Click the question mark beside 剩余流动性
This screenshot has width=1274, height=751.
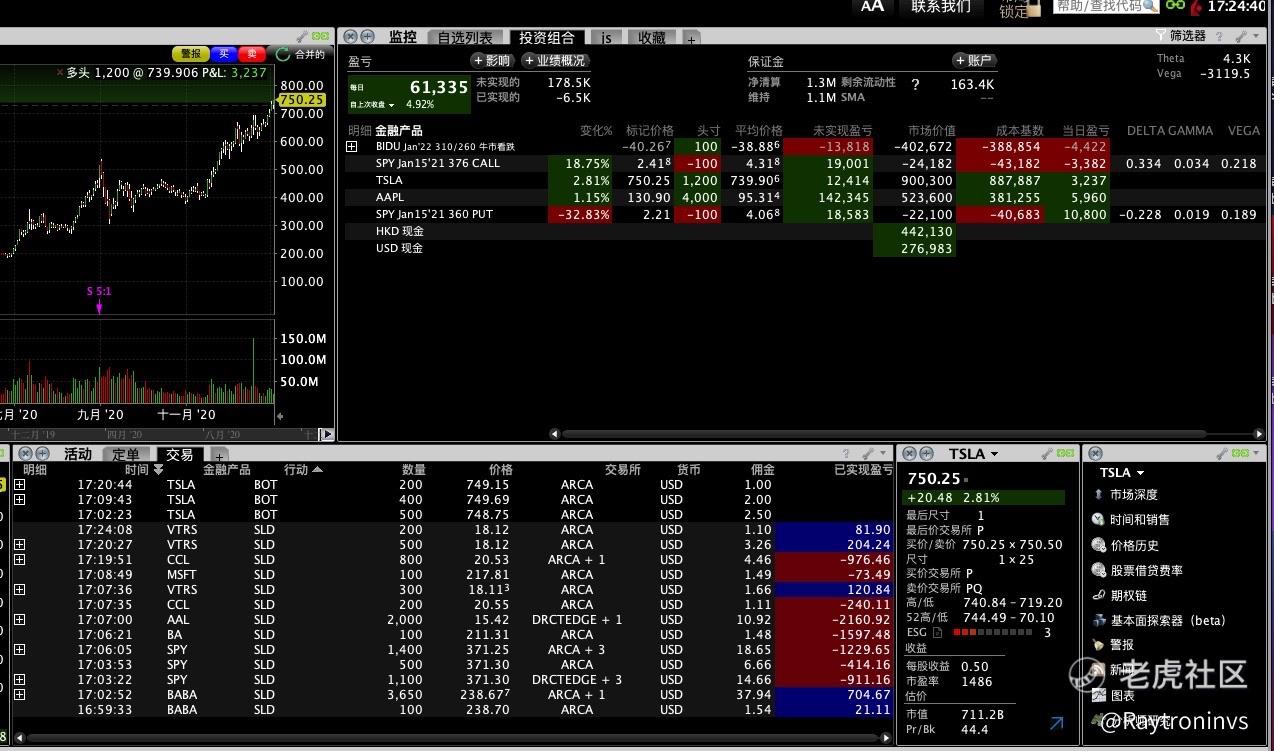[915, 85]
